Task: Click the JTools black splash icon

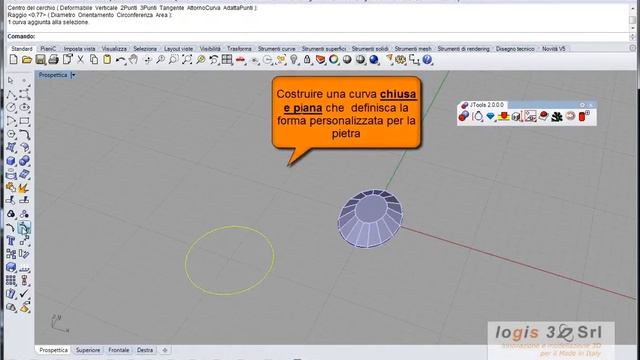Action: (x=557, y=117)
